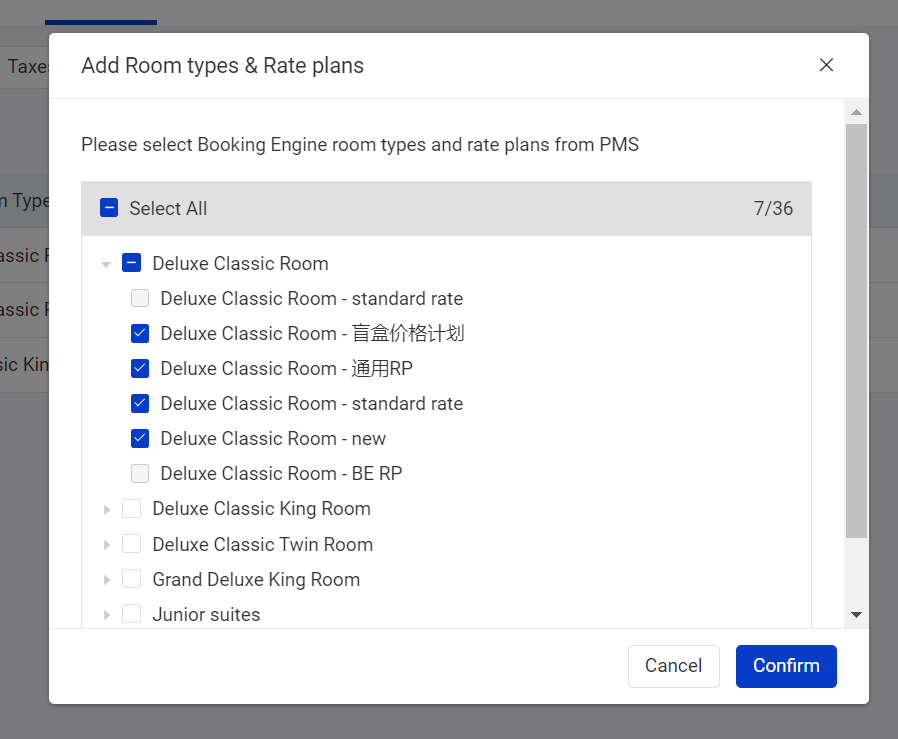Click the Confirm button
Screen dimensions: 898x739
pyautogui.click(x=786, y=666)
